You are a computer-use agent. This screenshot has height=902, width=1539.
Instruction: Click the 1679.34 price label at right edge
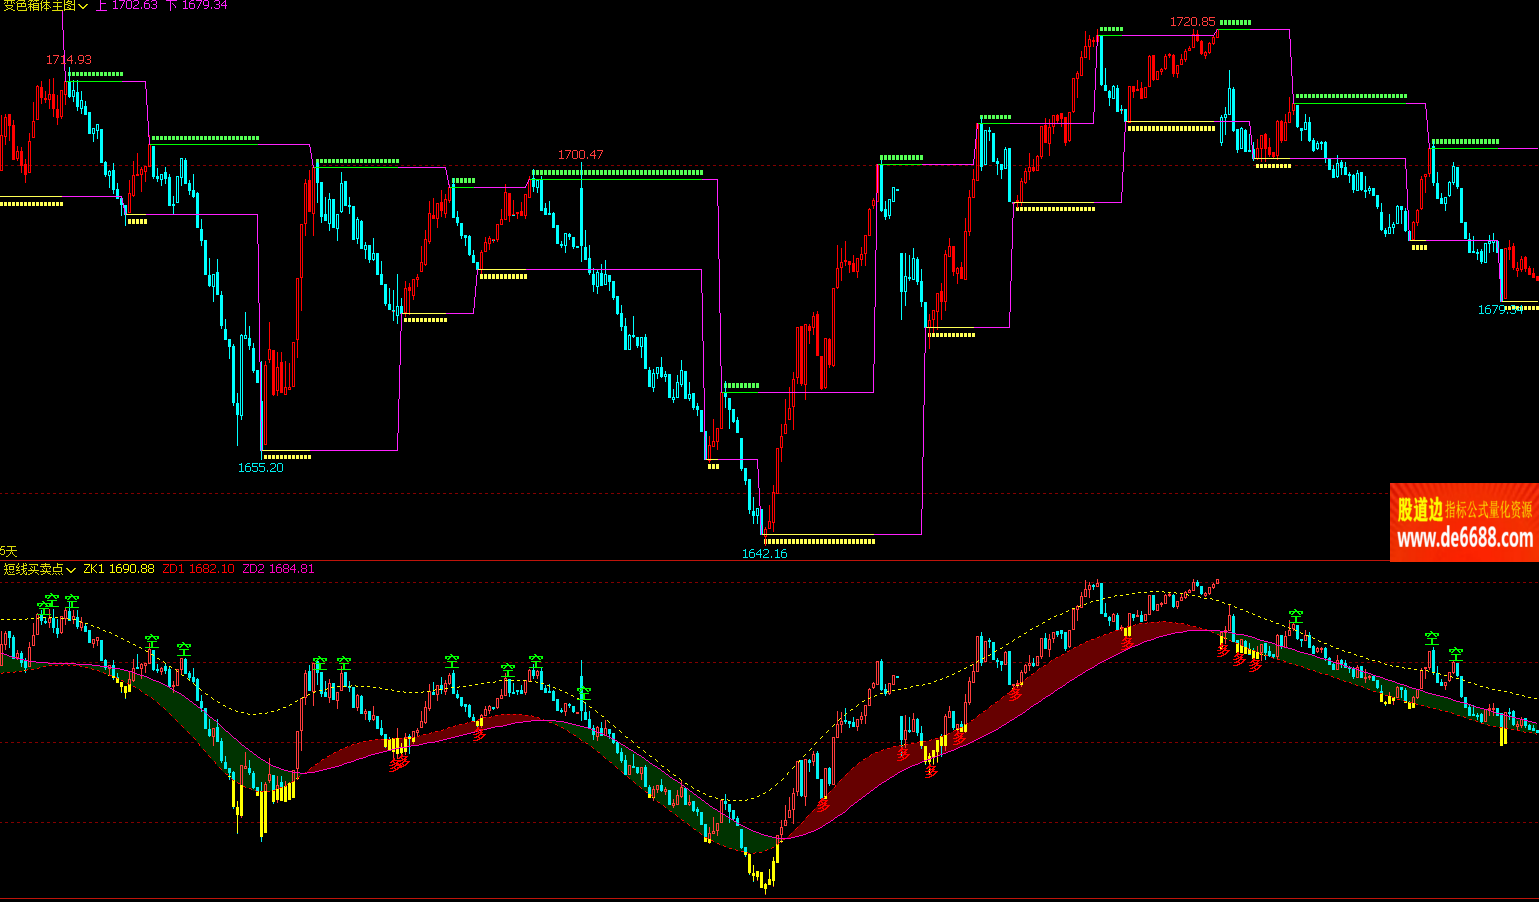(x=1500, y=310)
